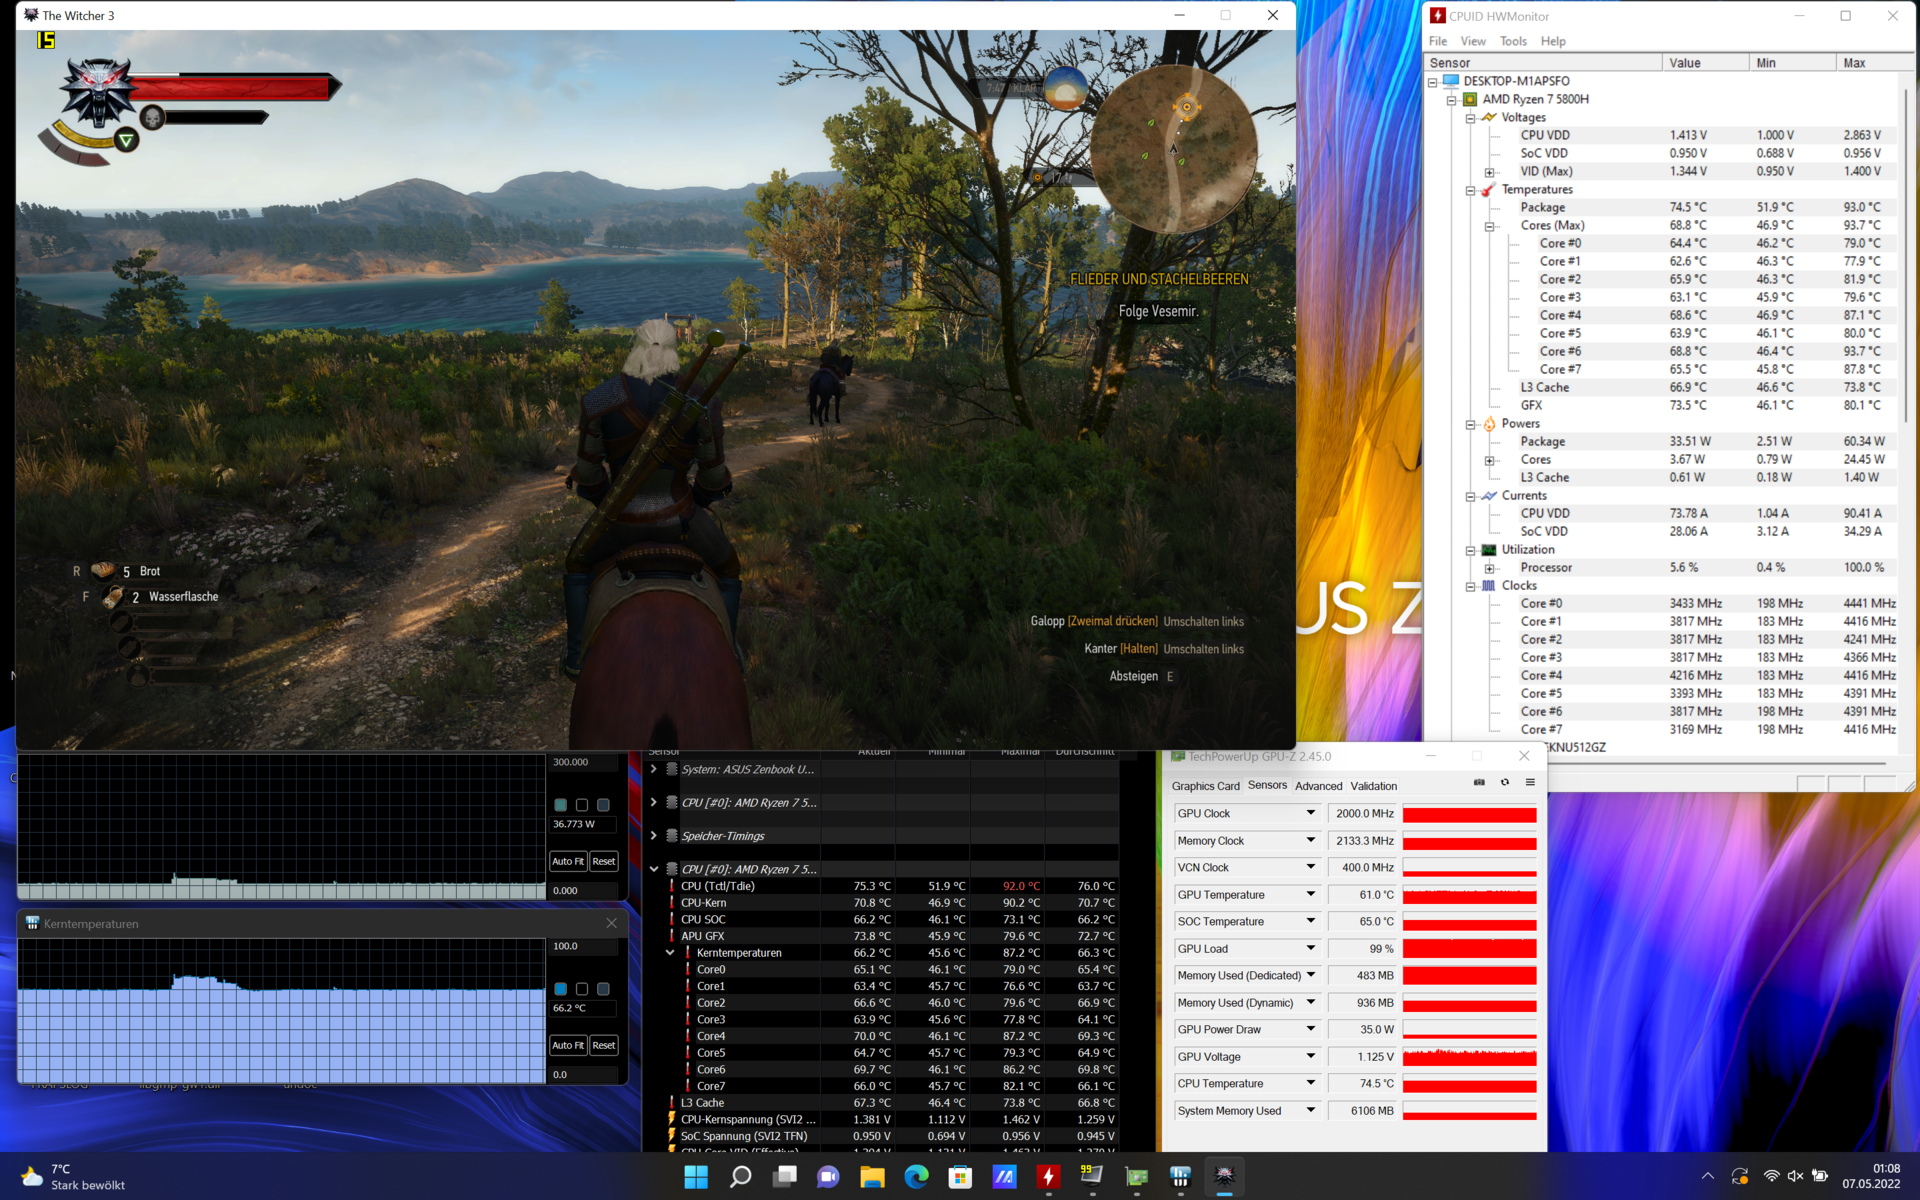1920x1200 pixels.
Task: Click the wolf medallion in the game HUD
Action: coord(97,92)
